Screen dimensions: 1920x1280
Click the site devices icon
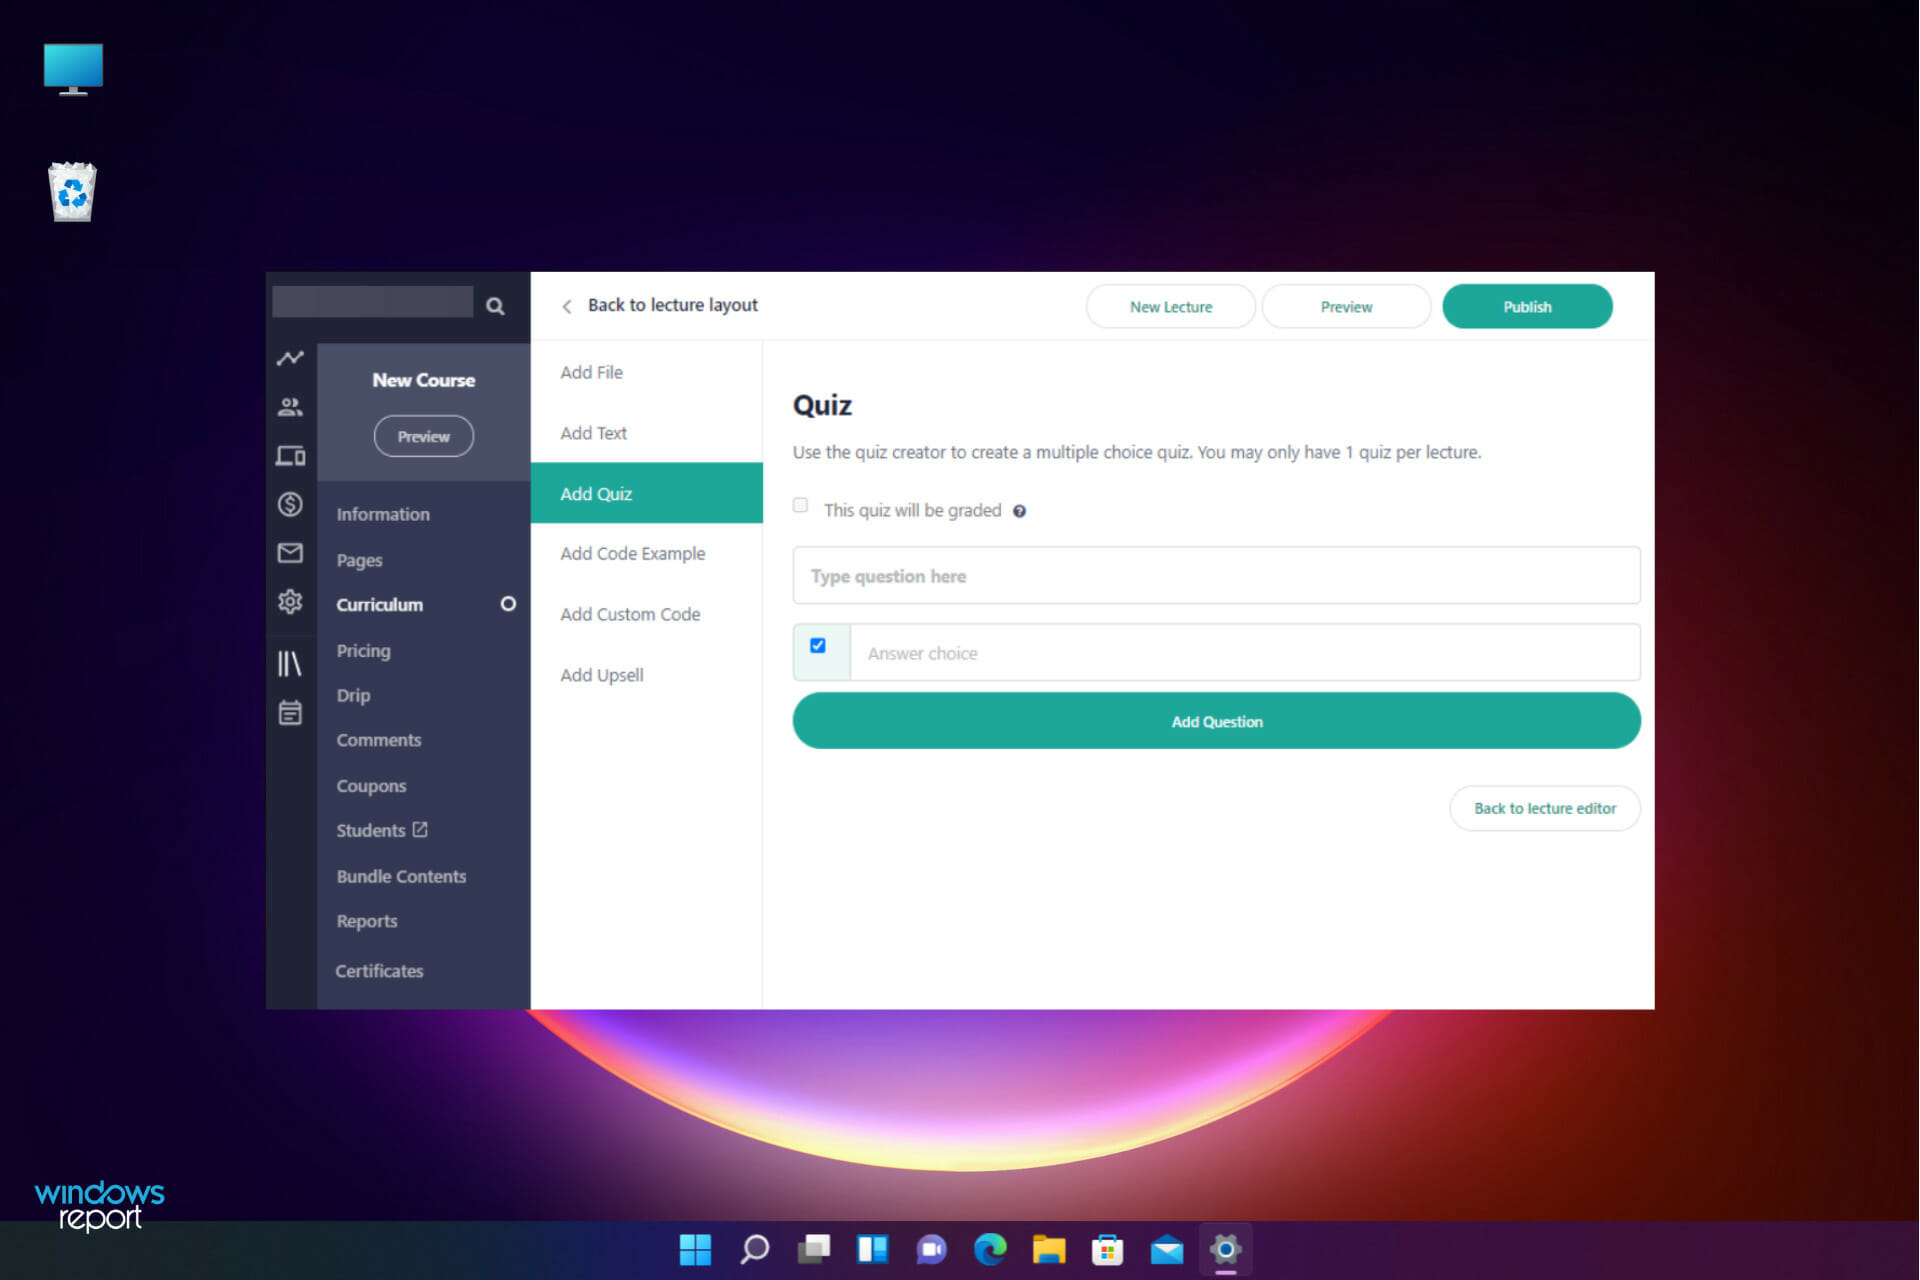coord(290,456)
